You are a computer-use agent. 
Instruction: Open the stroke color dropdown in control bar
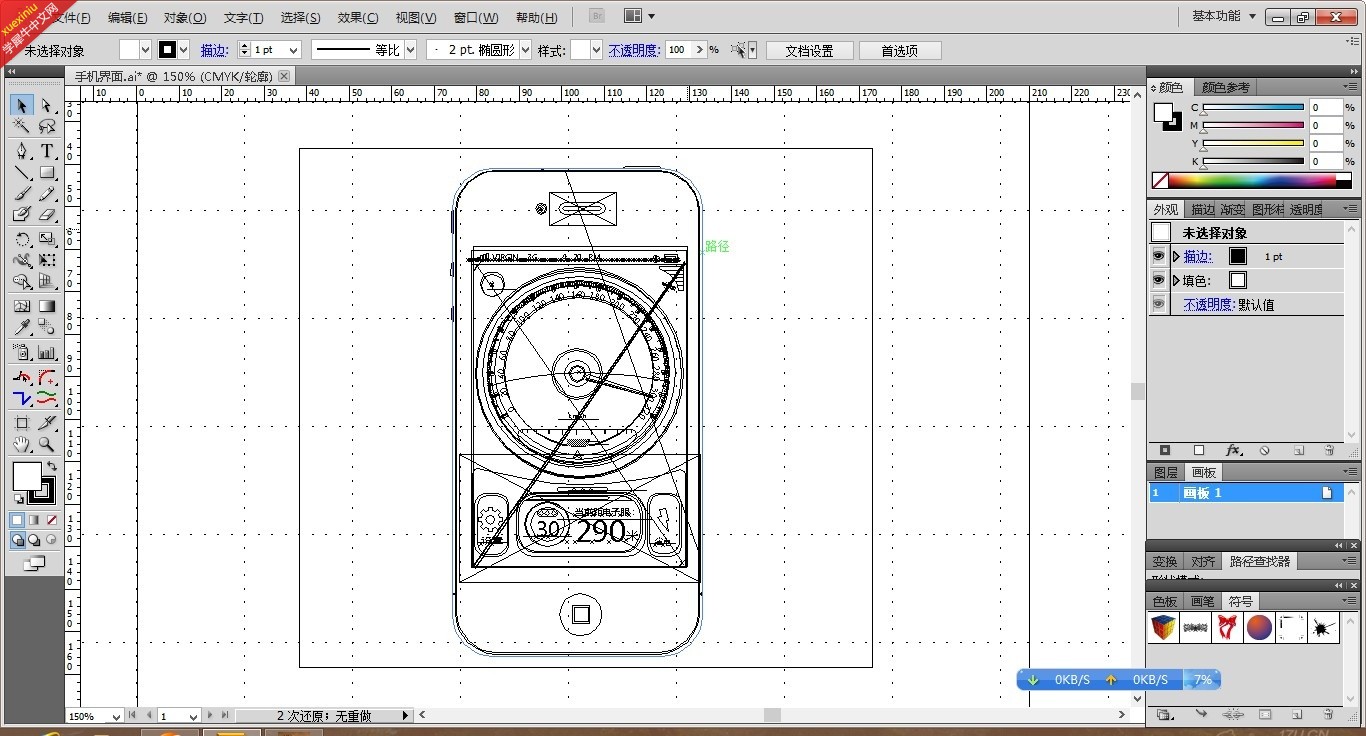click(x=183, y=50)
